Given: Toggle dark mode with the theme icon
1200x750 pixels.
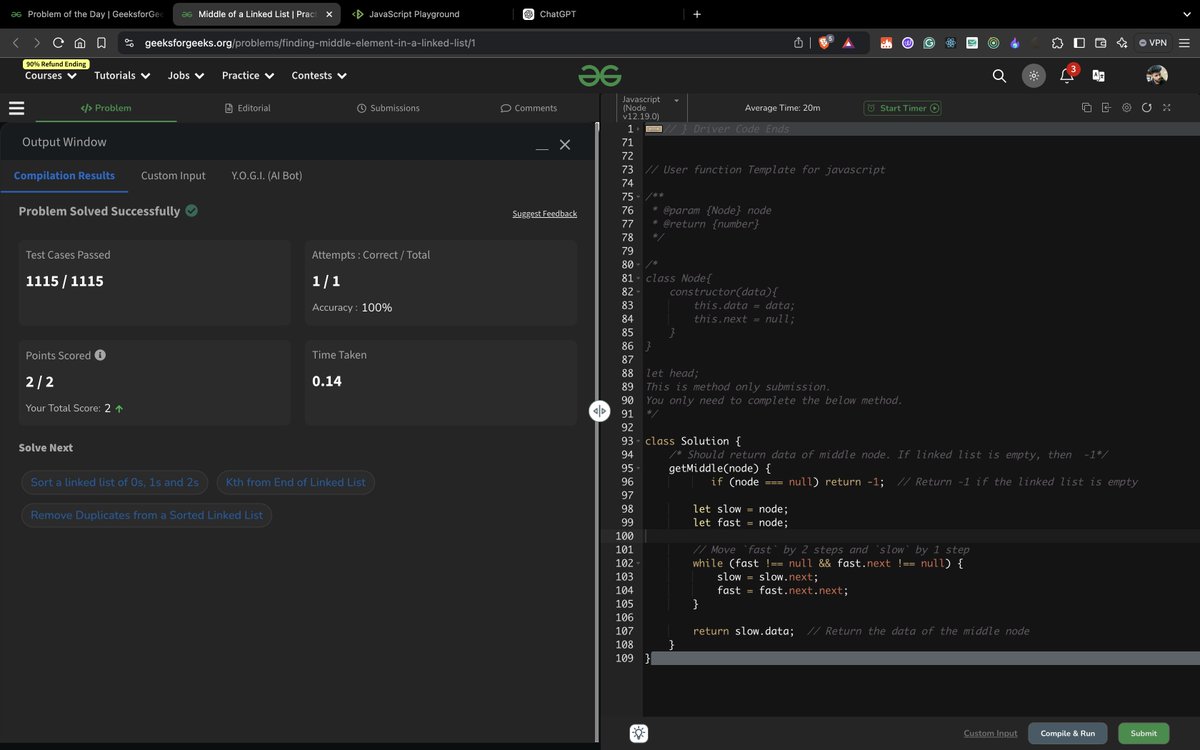Looking at the screenshot, I should coord(1033,75).
